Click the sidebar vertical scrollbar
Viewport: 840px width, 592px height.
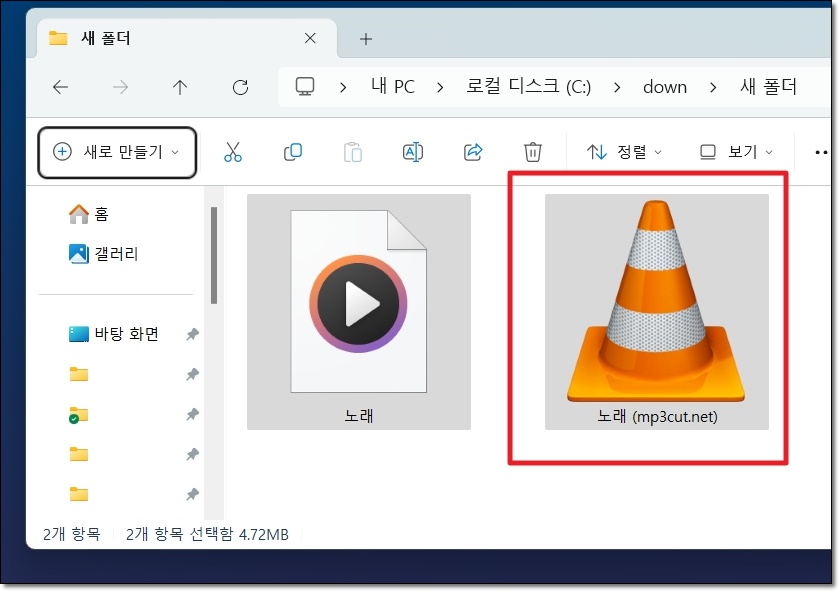pyautogui.click(x=214, y=256)
